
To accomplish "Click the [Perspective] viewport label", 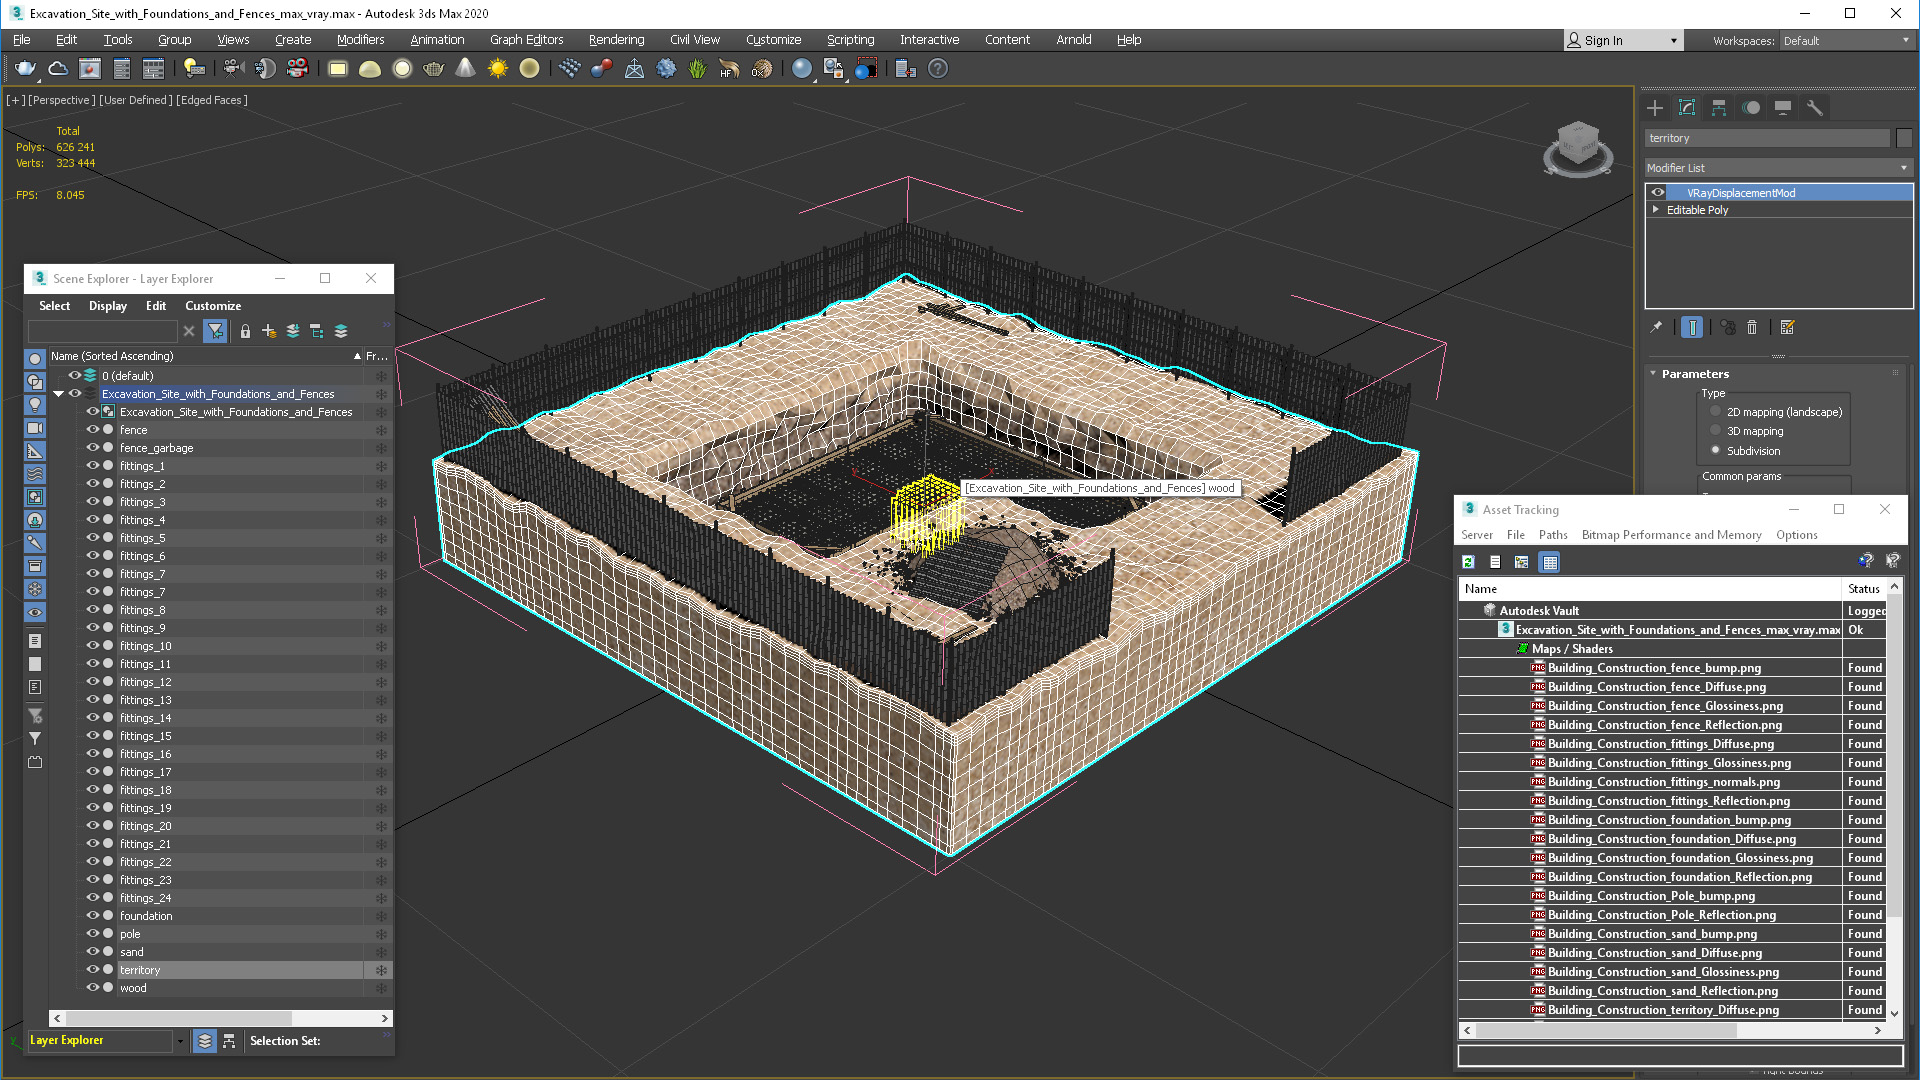I will pyautogui.click(x=62, y=100).
